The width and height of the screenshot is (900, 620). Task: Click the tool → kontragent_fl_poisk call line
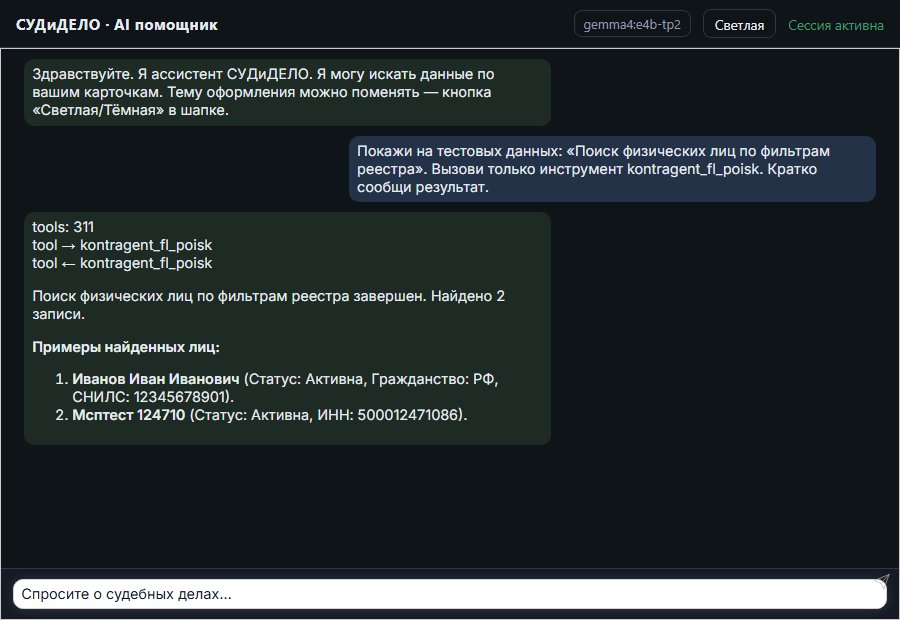pyautogui.click(x=122, y=245)
